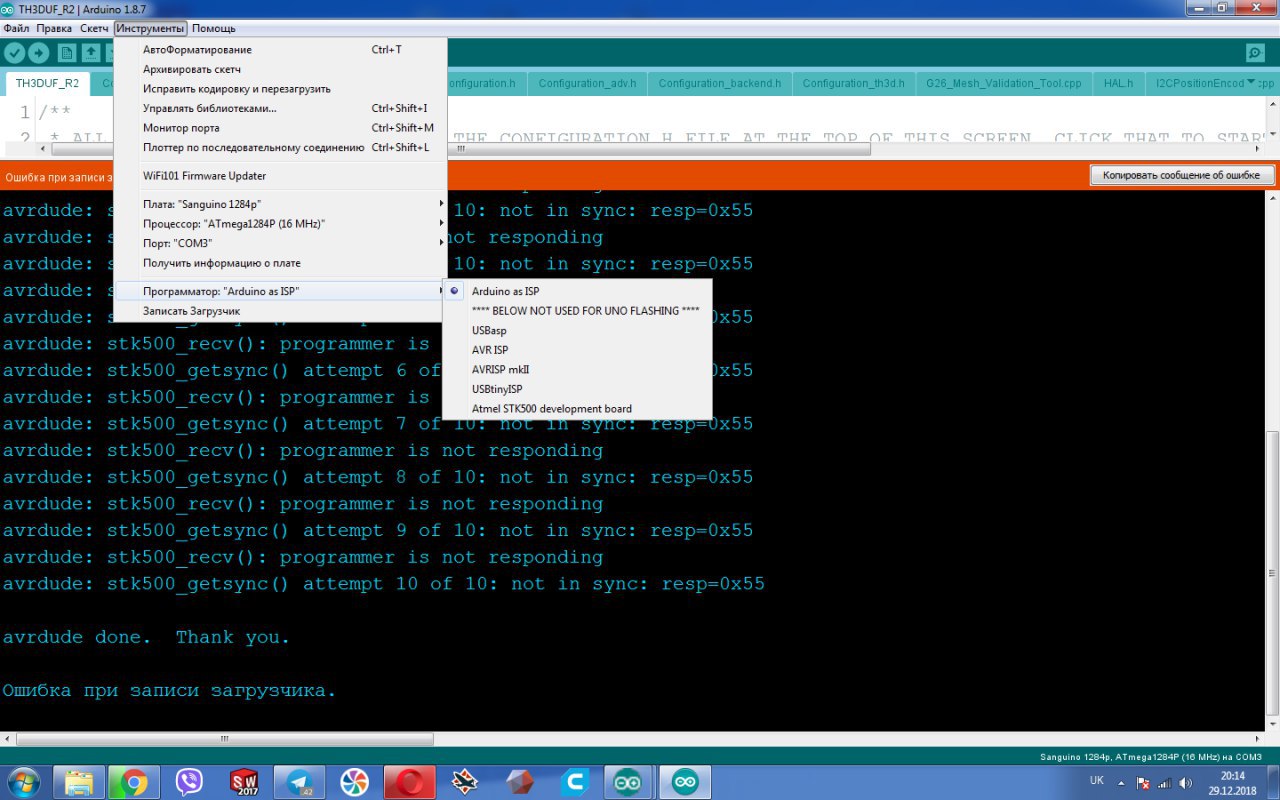Open the Правка menu

(x=54, y=28)
